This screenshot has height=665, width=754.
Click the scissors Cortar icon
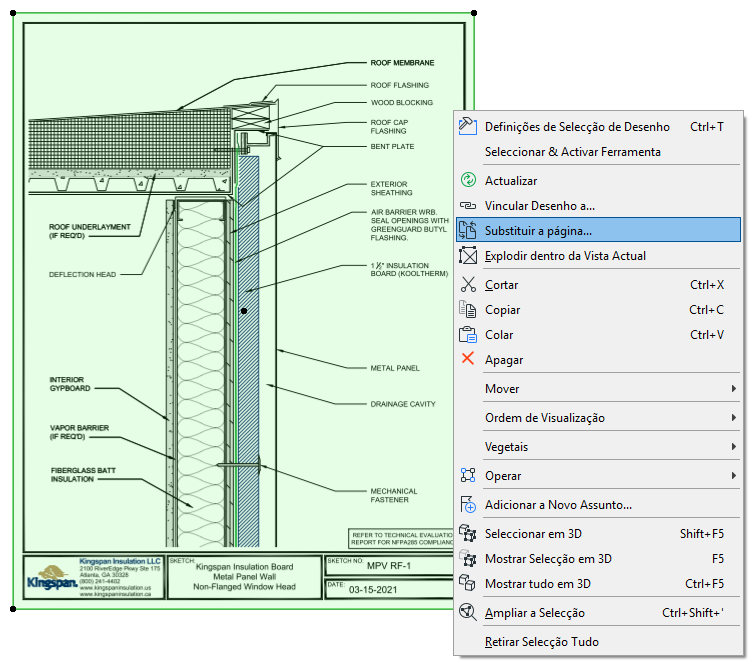pos(468,285)
